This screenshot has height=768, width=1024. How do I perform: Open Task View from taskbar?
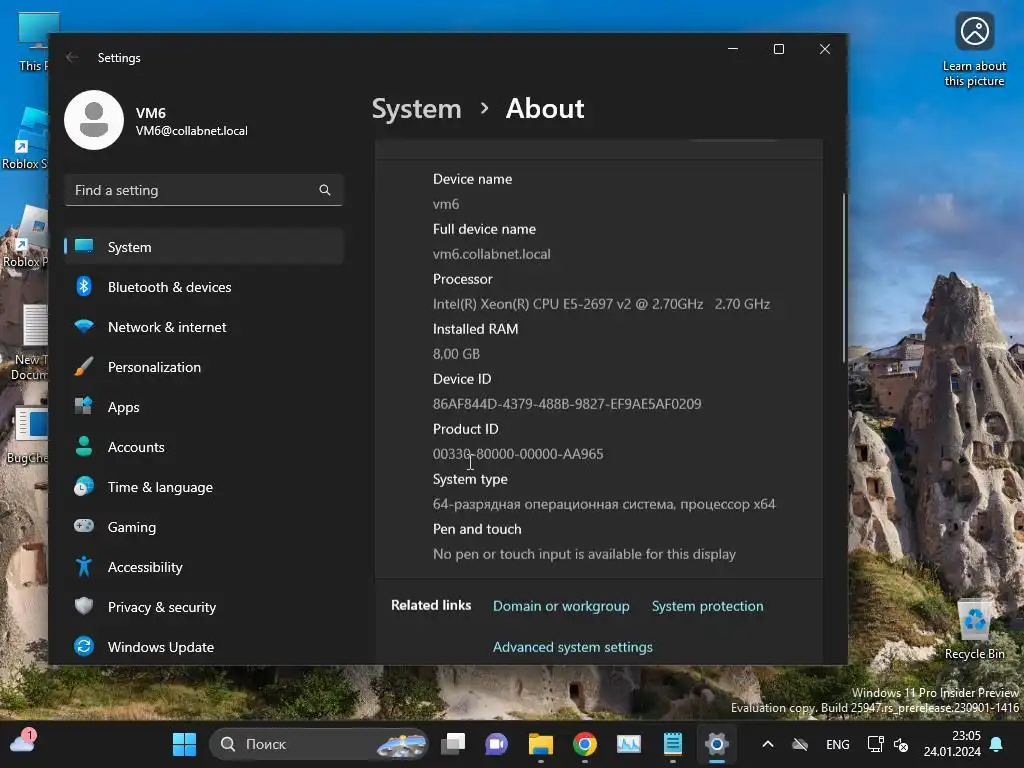coord(453,744)
